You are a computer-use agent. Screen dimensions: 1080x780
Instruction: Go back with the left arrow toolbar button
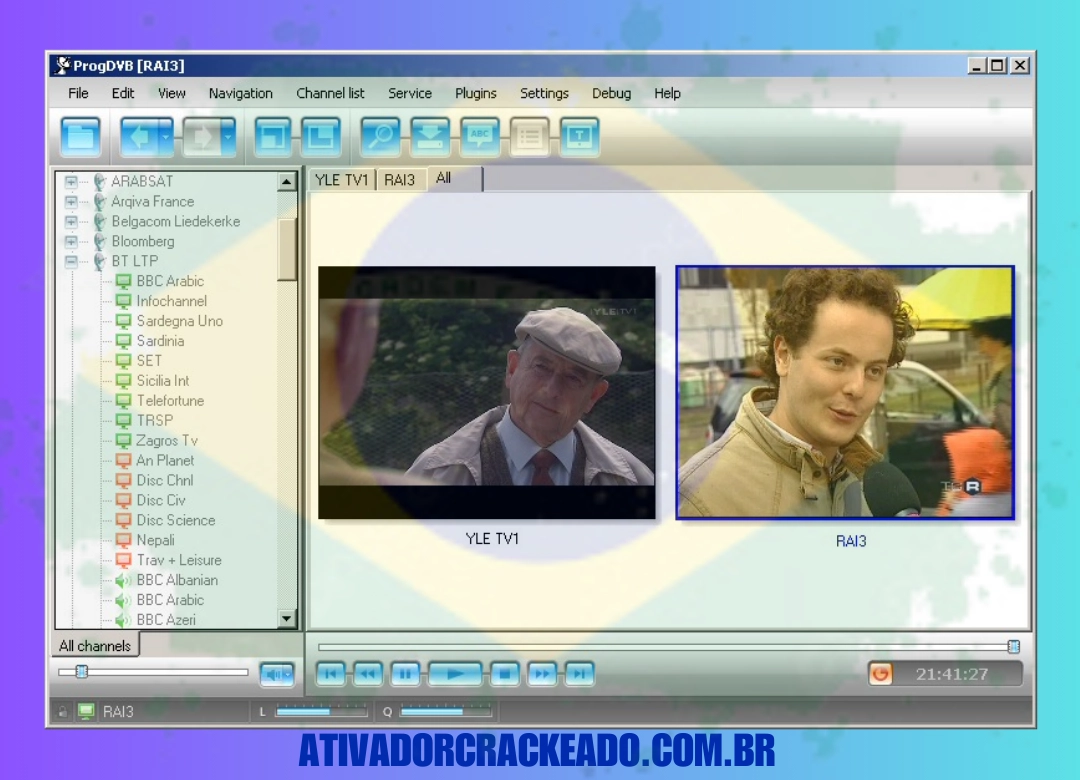[140, 136]
